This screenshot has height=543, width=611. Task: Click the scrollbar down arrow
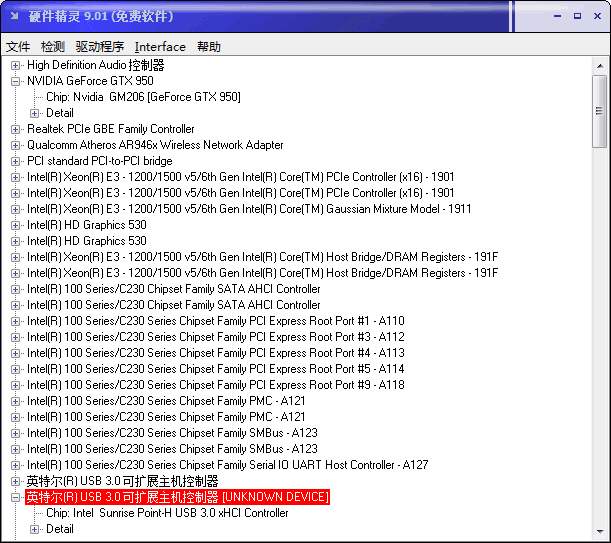tap(600, 531)
